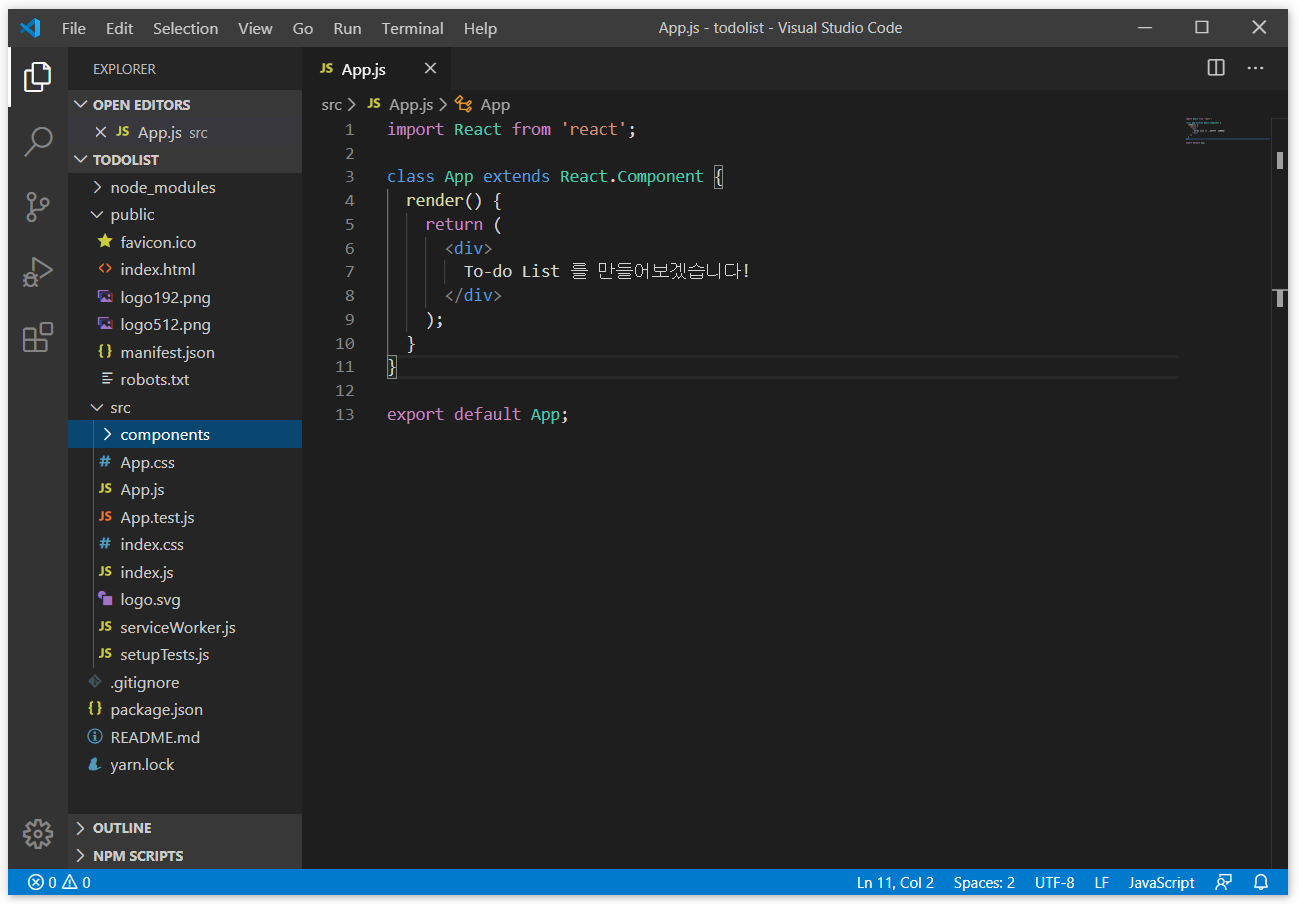Image resolution: width=1299 pixels, height=904 pixels.
Task: Click the src breadcrumb item
Action: click(331, 104)
